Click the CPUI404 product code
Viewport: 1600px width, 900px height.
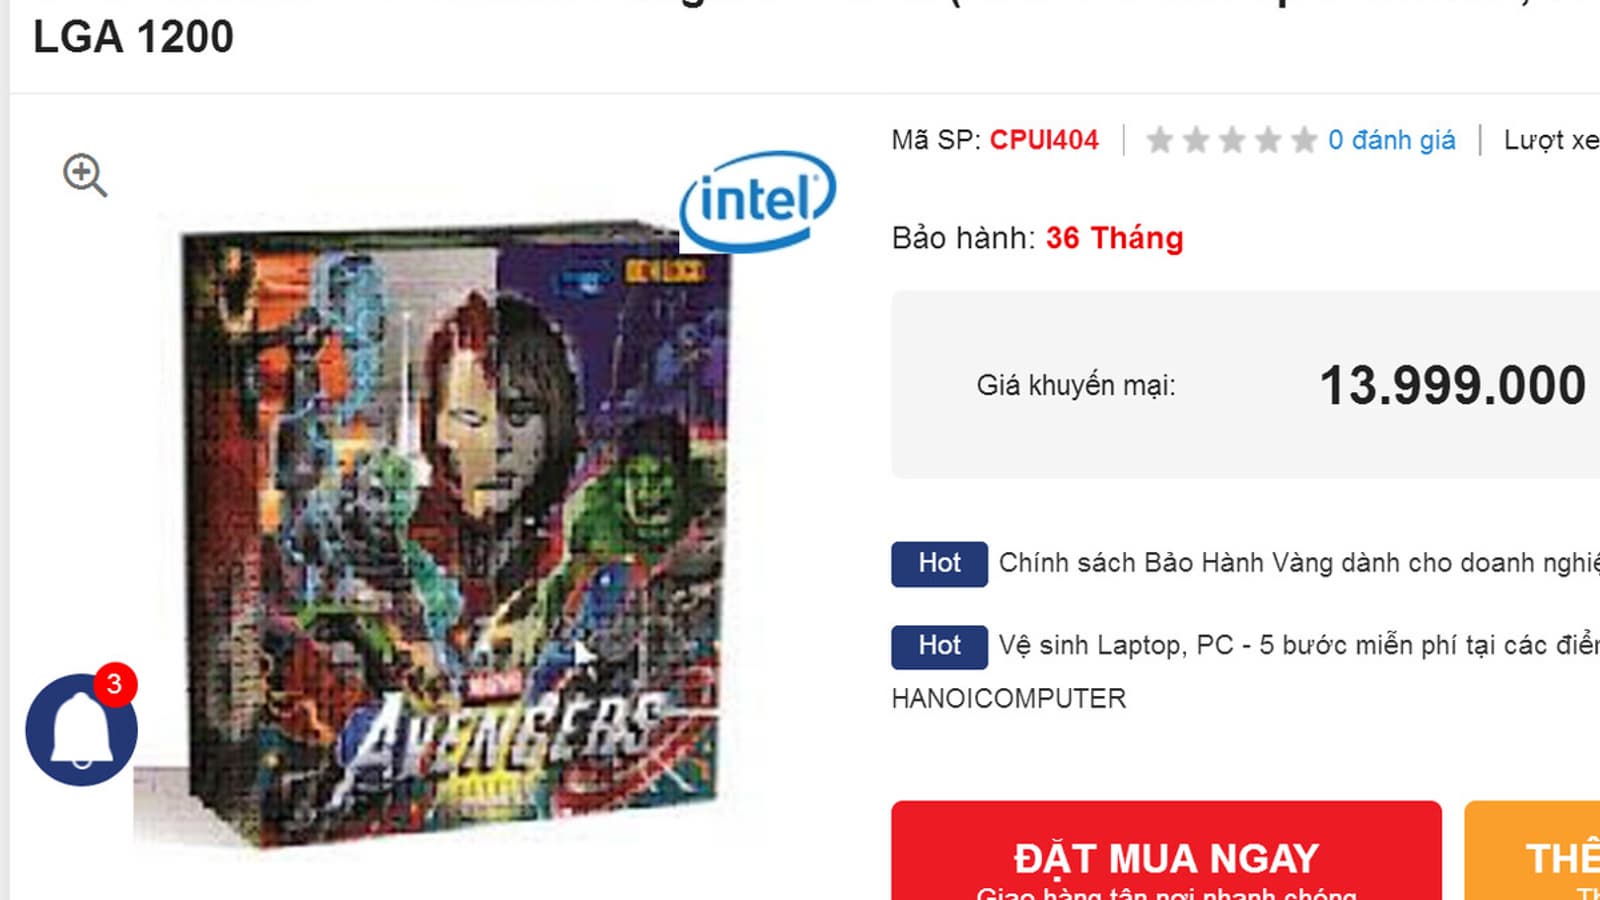1043,140
